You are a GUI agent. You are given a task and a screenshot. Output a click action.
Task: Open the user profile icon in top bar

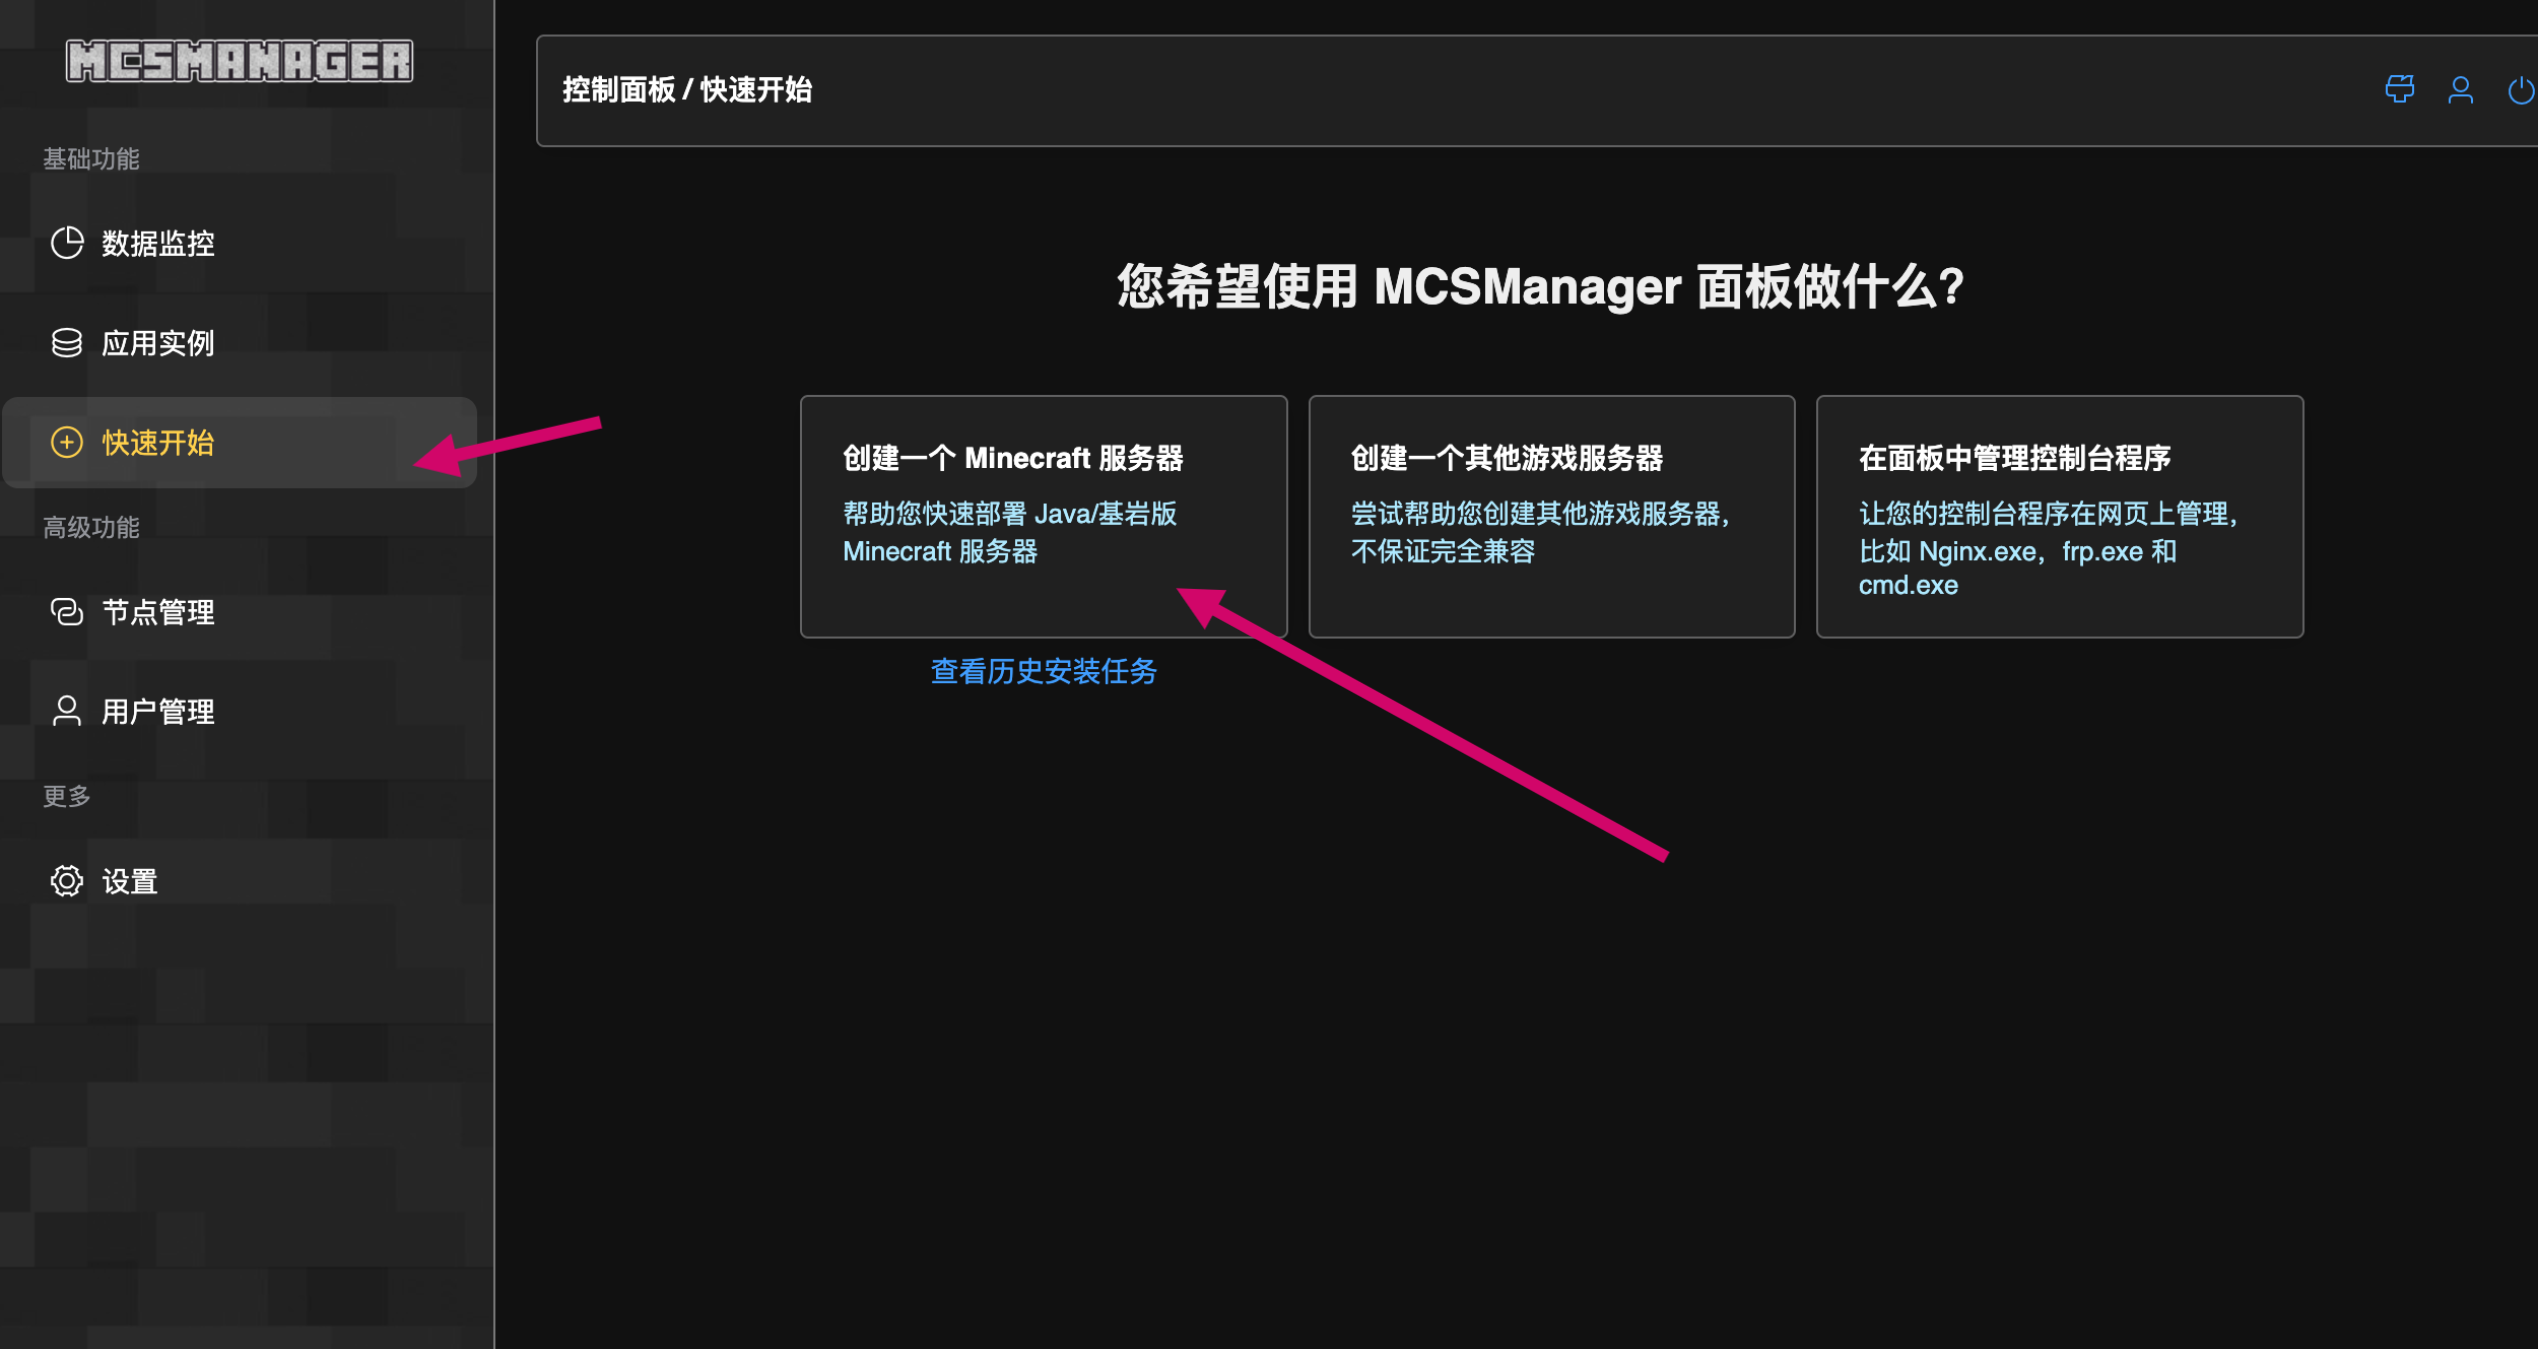[2461, 90]
